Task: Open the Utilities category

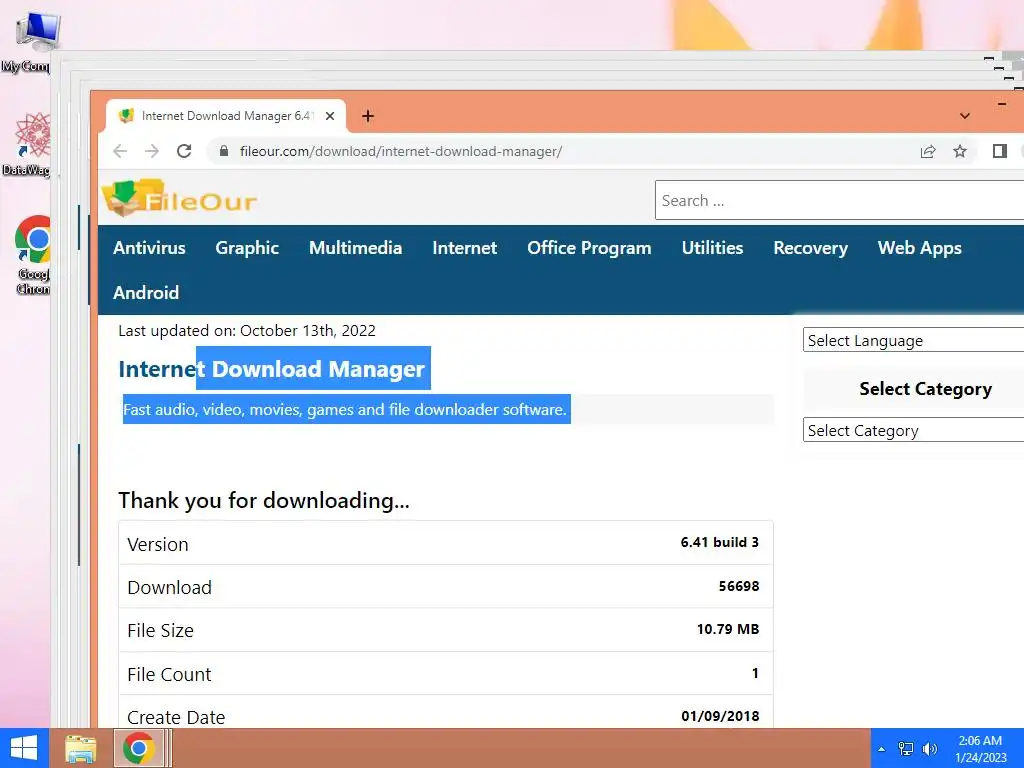Action: (x=712, y=248)
